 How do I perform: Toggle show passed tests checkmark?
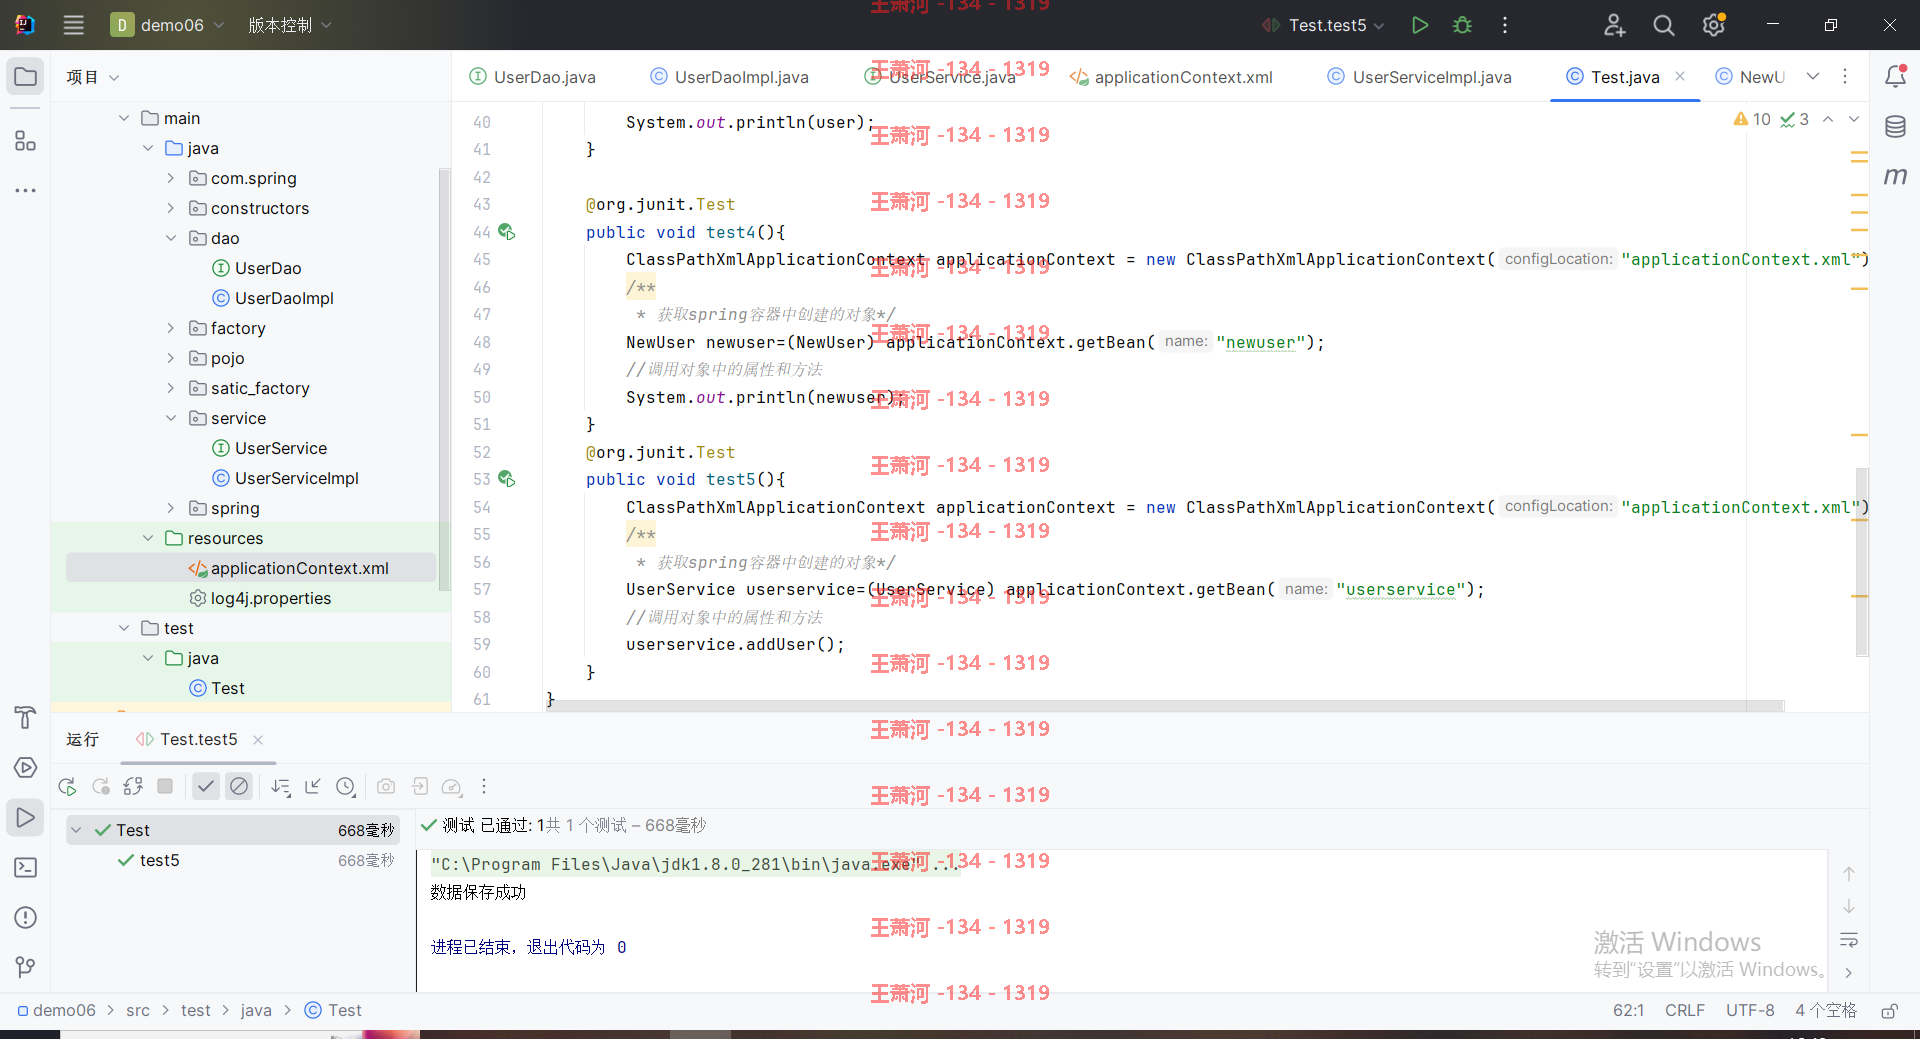pos(205,786)
